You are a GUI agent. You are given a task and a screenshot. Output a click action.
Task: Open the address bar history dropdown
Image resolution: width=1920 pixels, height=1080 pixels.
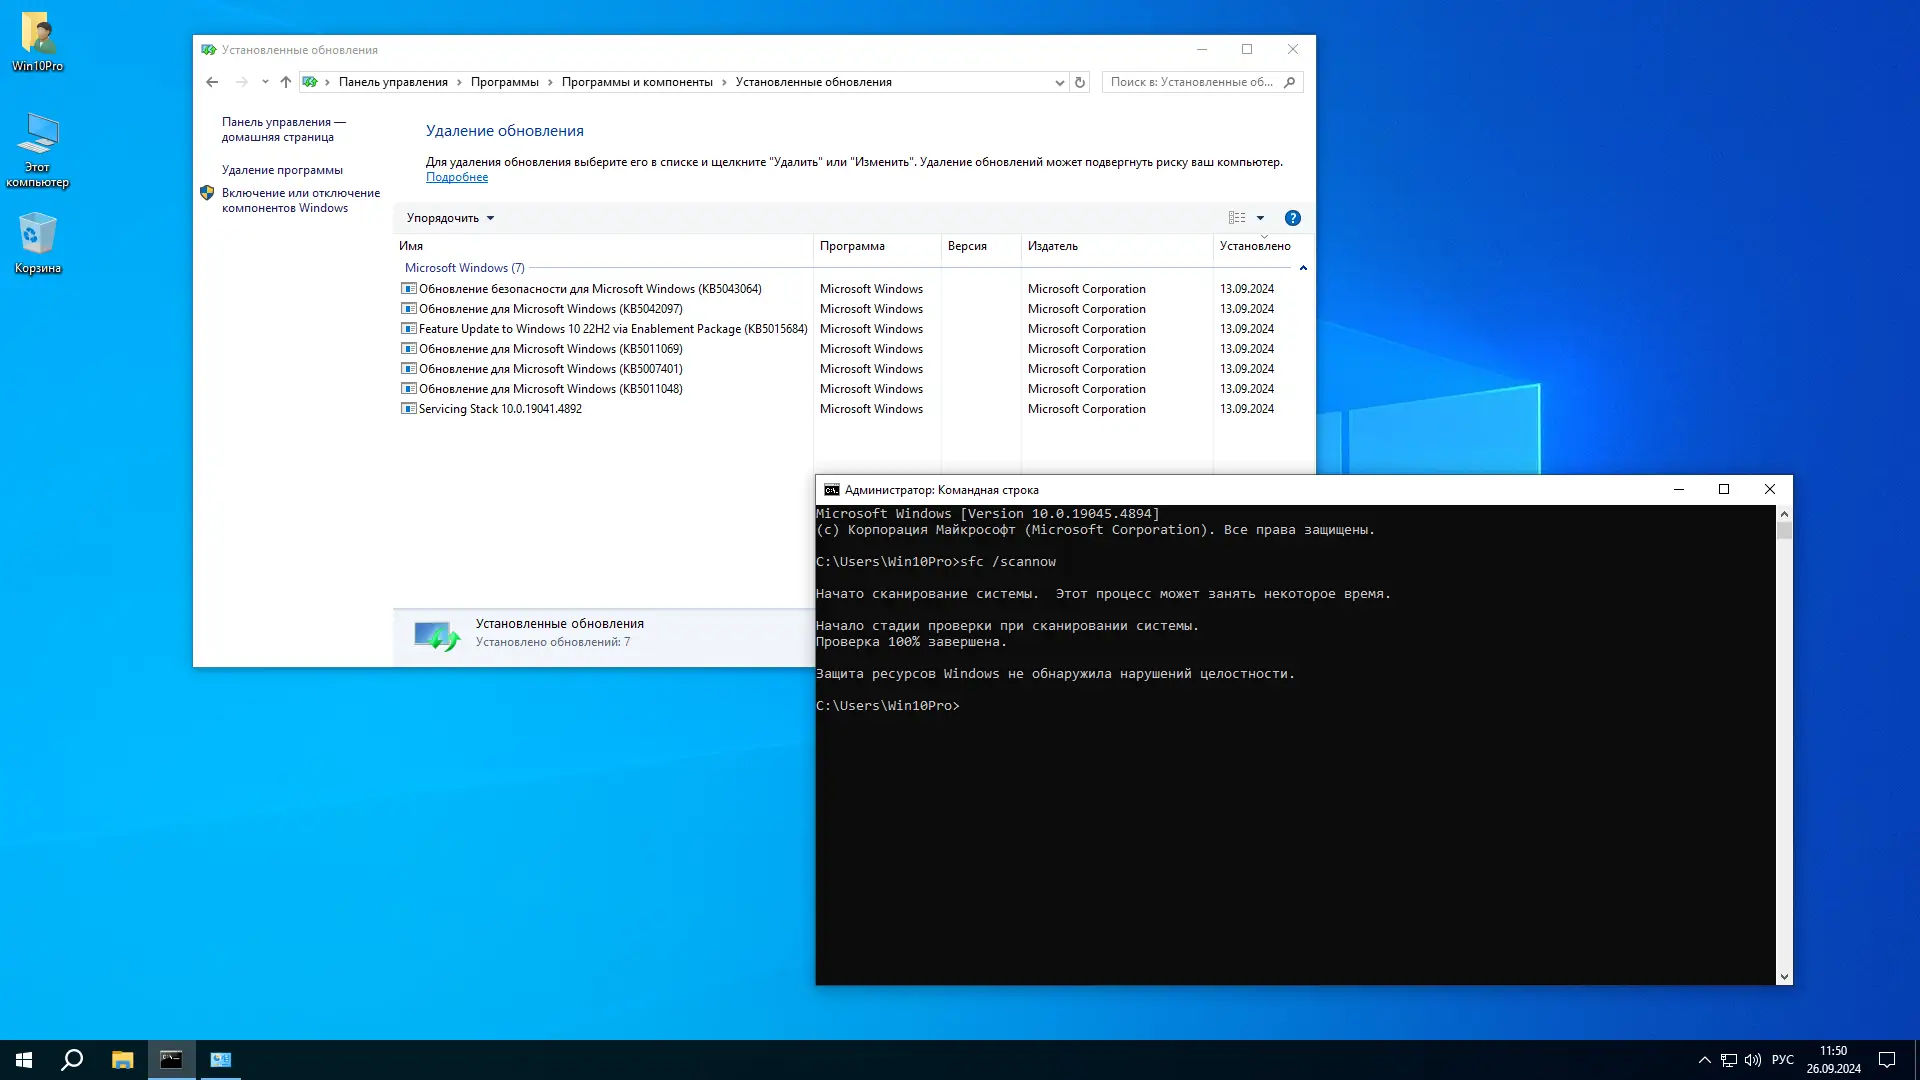click(x=1059, y=82)
